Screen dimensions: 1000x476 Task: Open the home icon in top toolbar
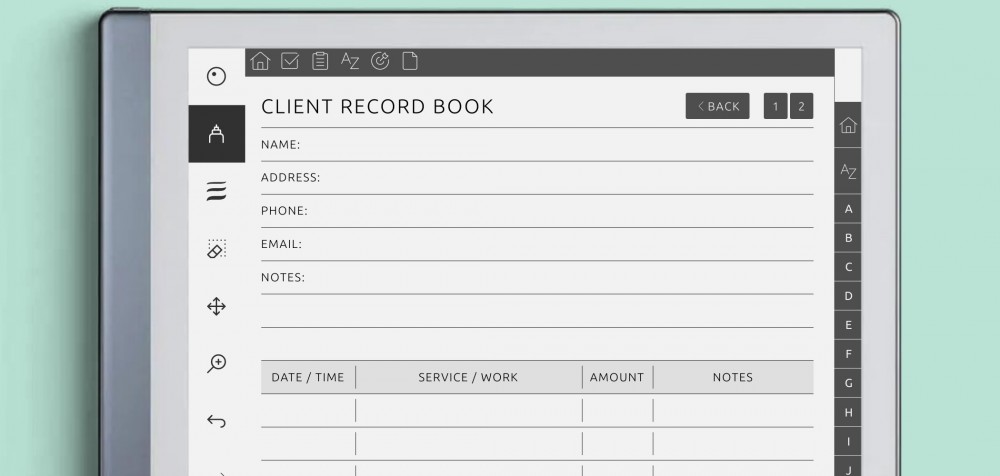click(x=260, y=61)
